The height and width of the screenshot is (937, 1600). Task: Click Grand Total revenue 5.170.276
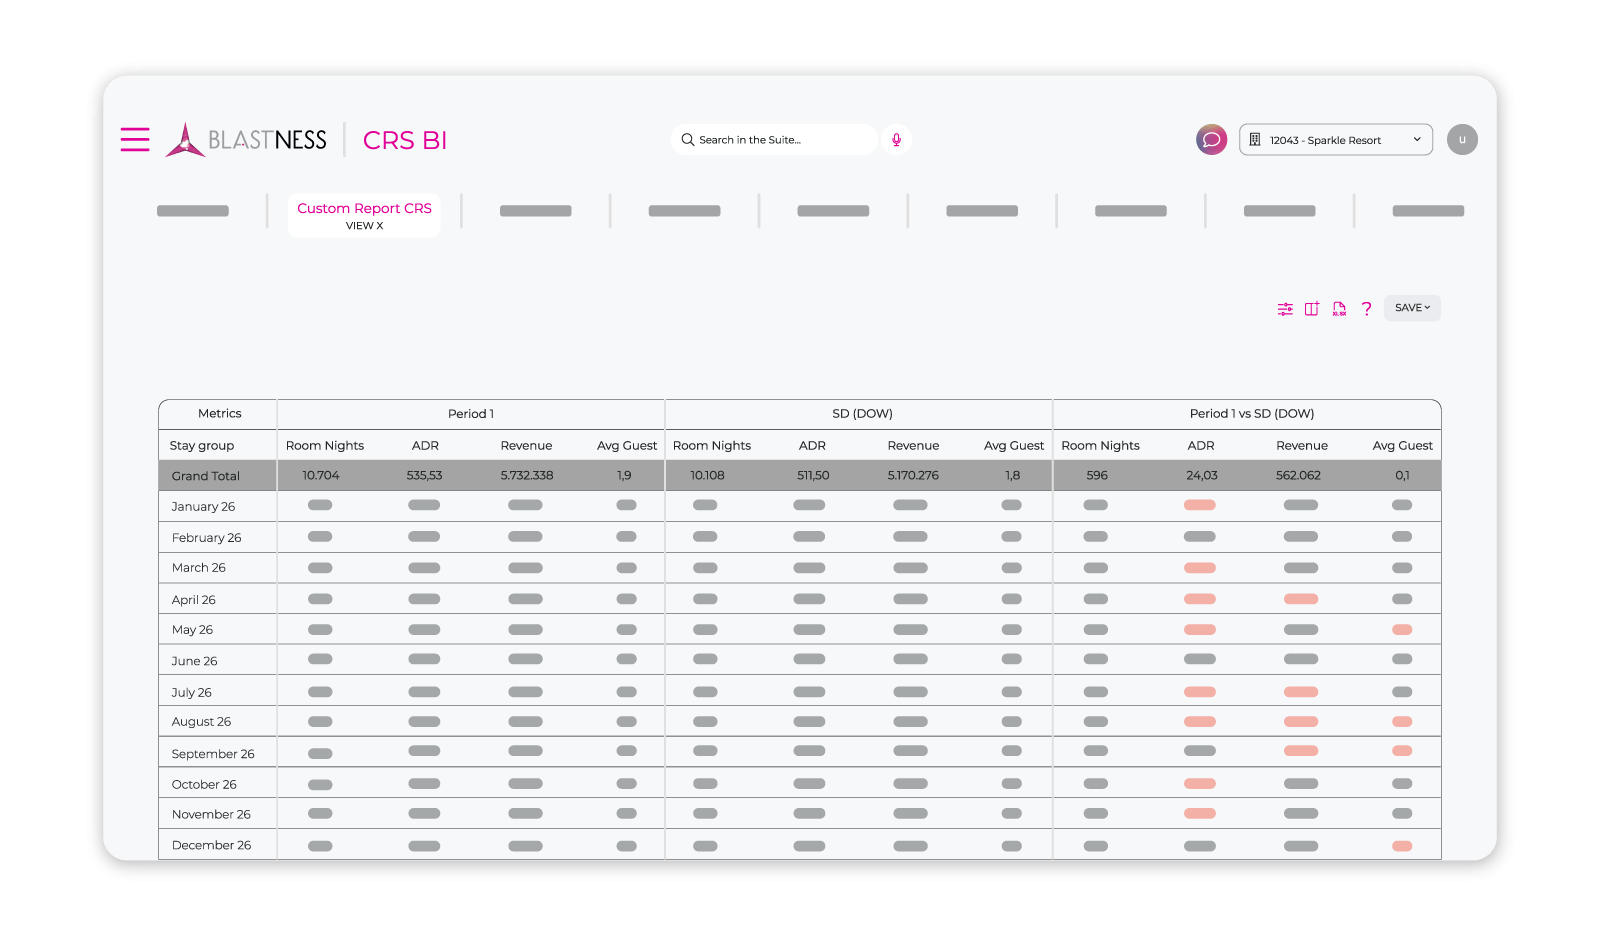point(913,476)
